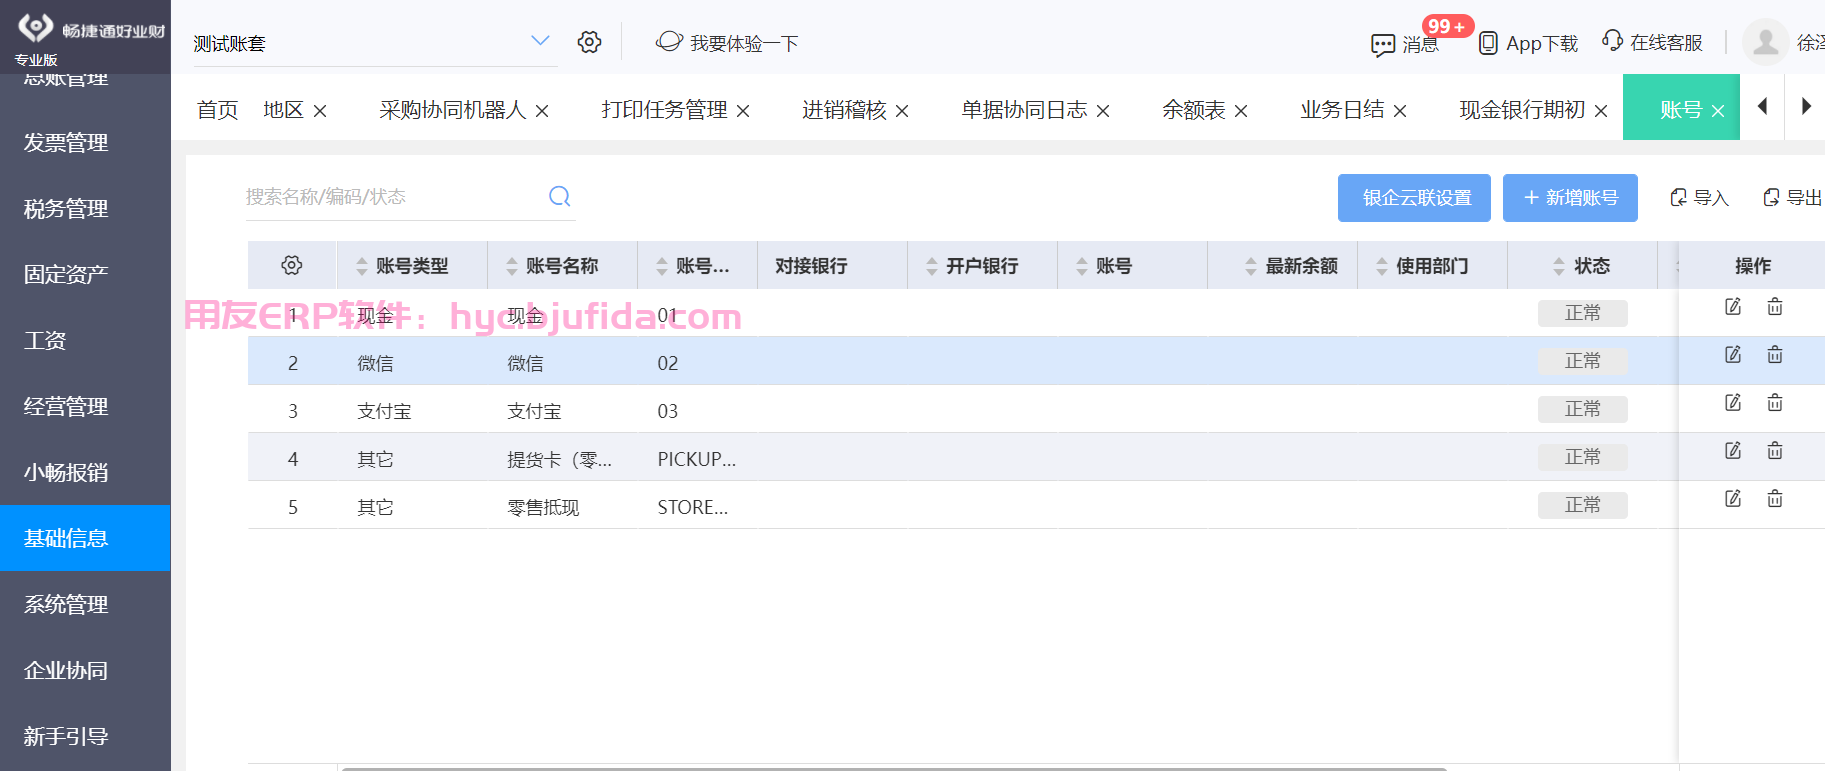This screenshot has height=771, width=1825.
Task: Click 正常 status of 支付宝 row
Action: (x=1582, y=409)
